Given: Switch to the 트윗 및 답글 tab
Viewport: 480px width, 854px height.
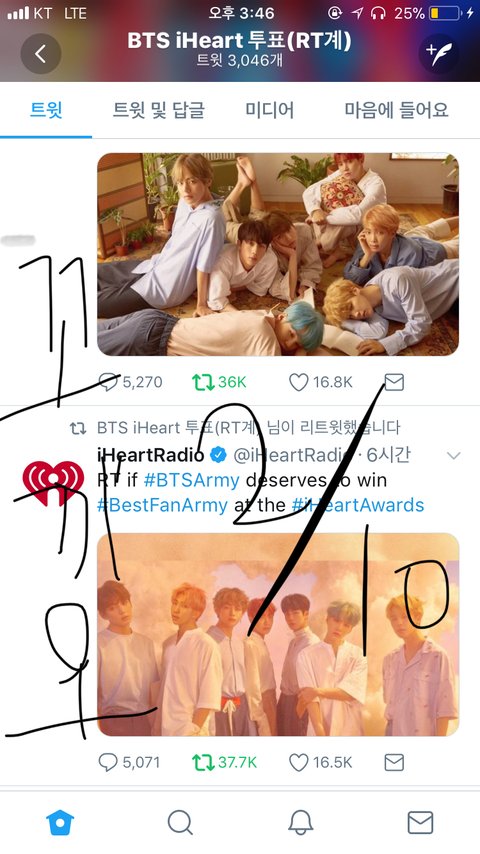Looking at the screenshot, I should 159,110.
